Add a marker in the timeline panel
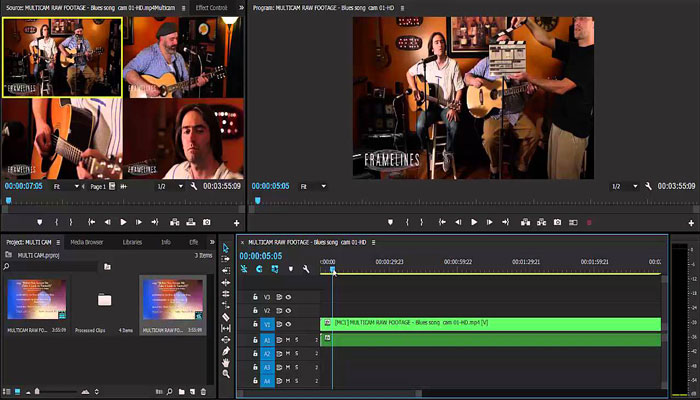Screen dimensions: 700x400 tap(291, 269)
